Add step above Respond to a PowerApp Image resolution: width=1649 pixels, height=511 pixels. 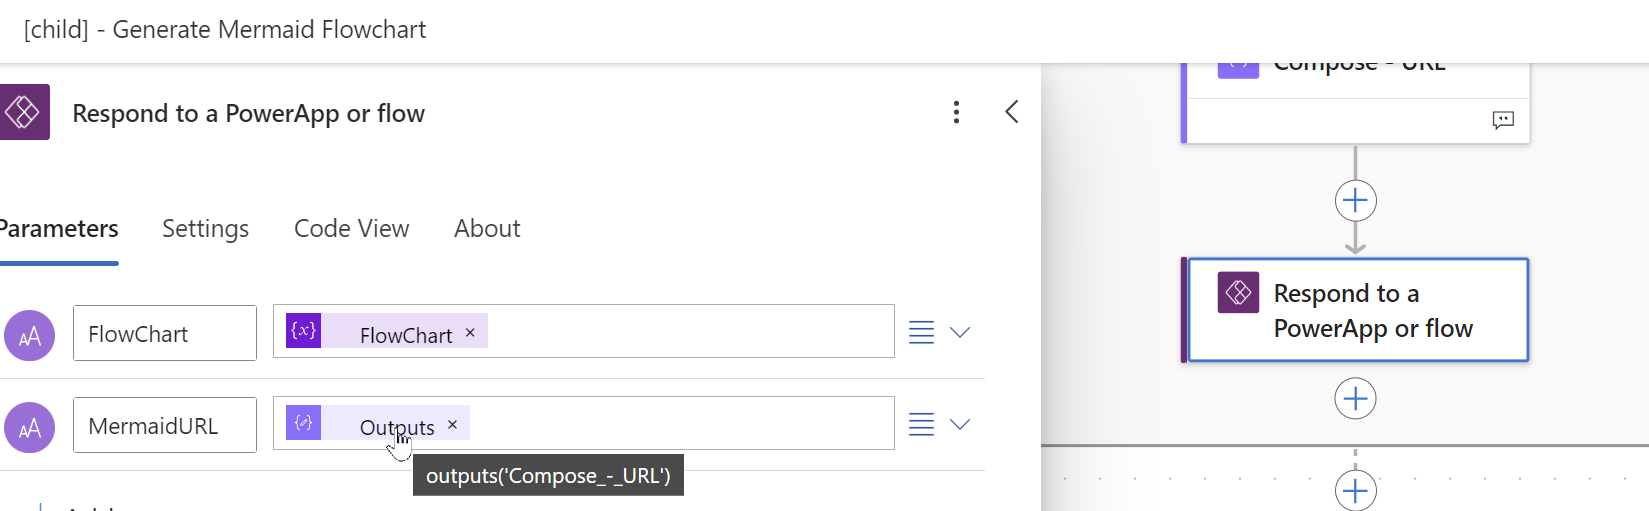click(1355, 201)
